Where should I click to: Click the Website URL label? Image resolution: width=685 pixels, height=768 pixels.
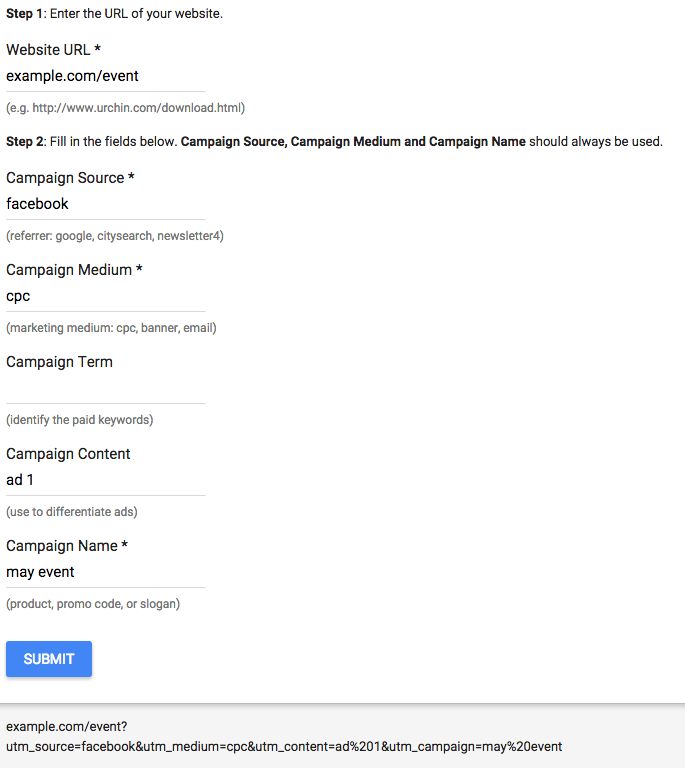click(53, 49)
